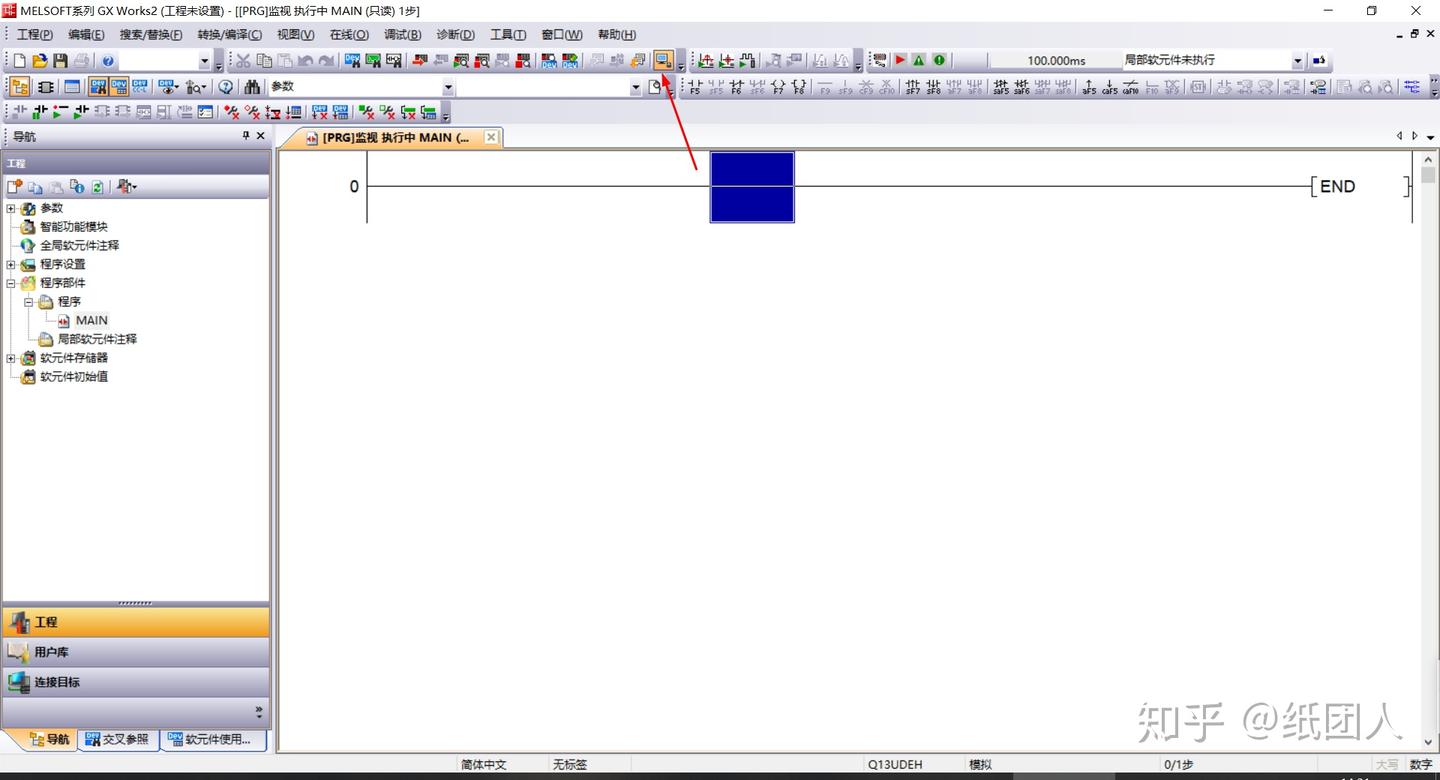Click the Save project icon
Screen dimensions: 1440x780
click(60, 61)
